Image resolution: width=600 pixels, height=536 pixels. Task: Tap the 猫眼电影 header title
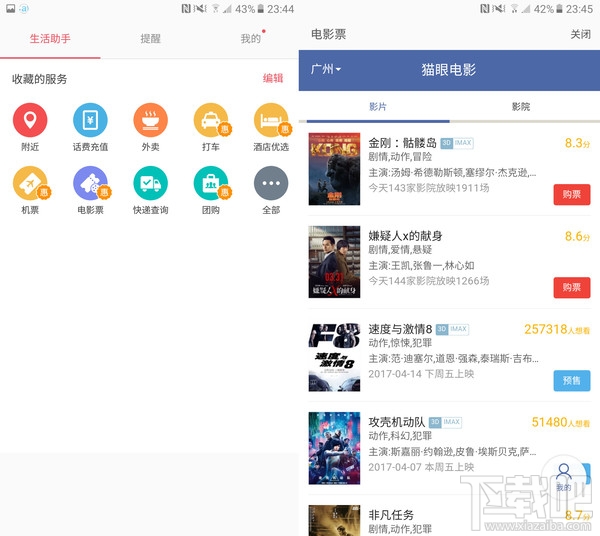(448, 70)
